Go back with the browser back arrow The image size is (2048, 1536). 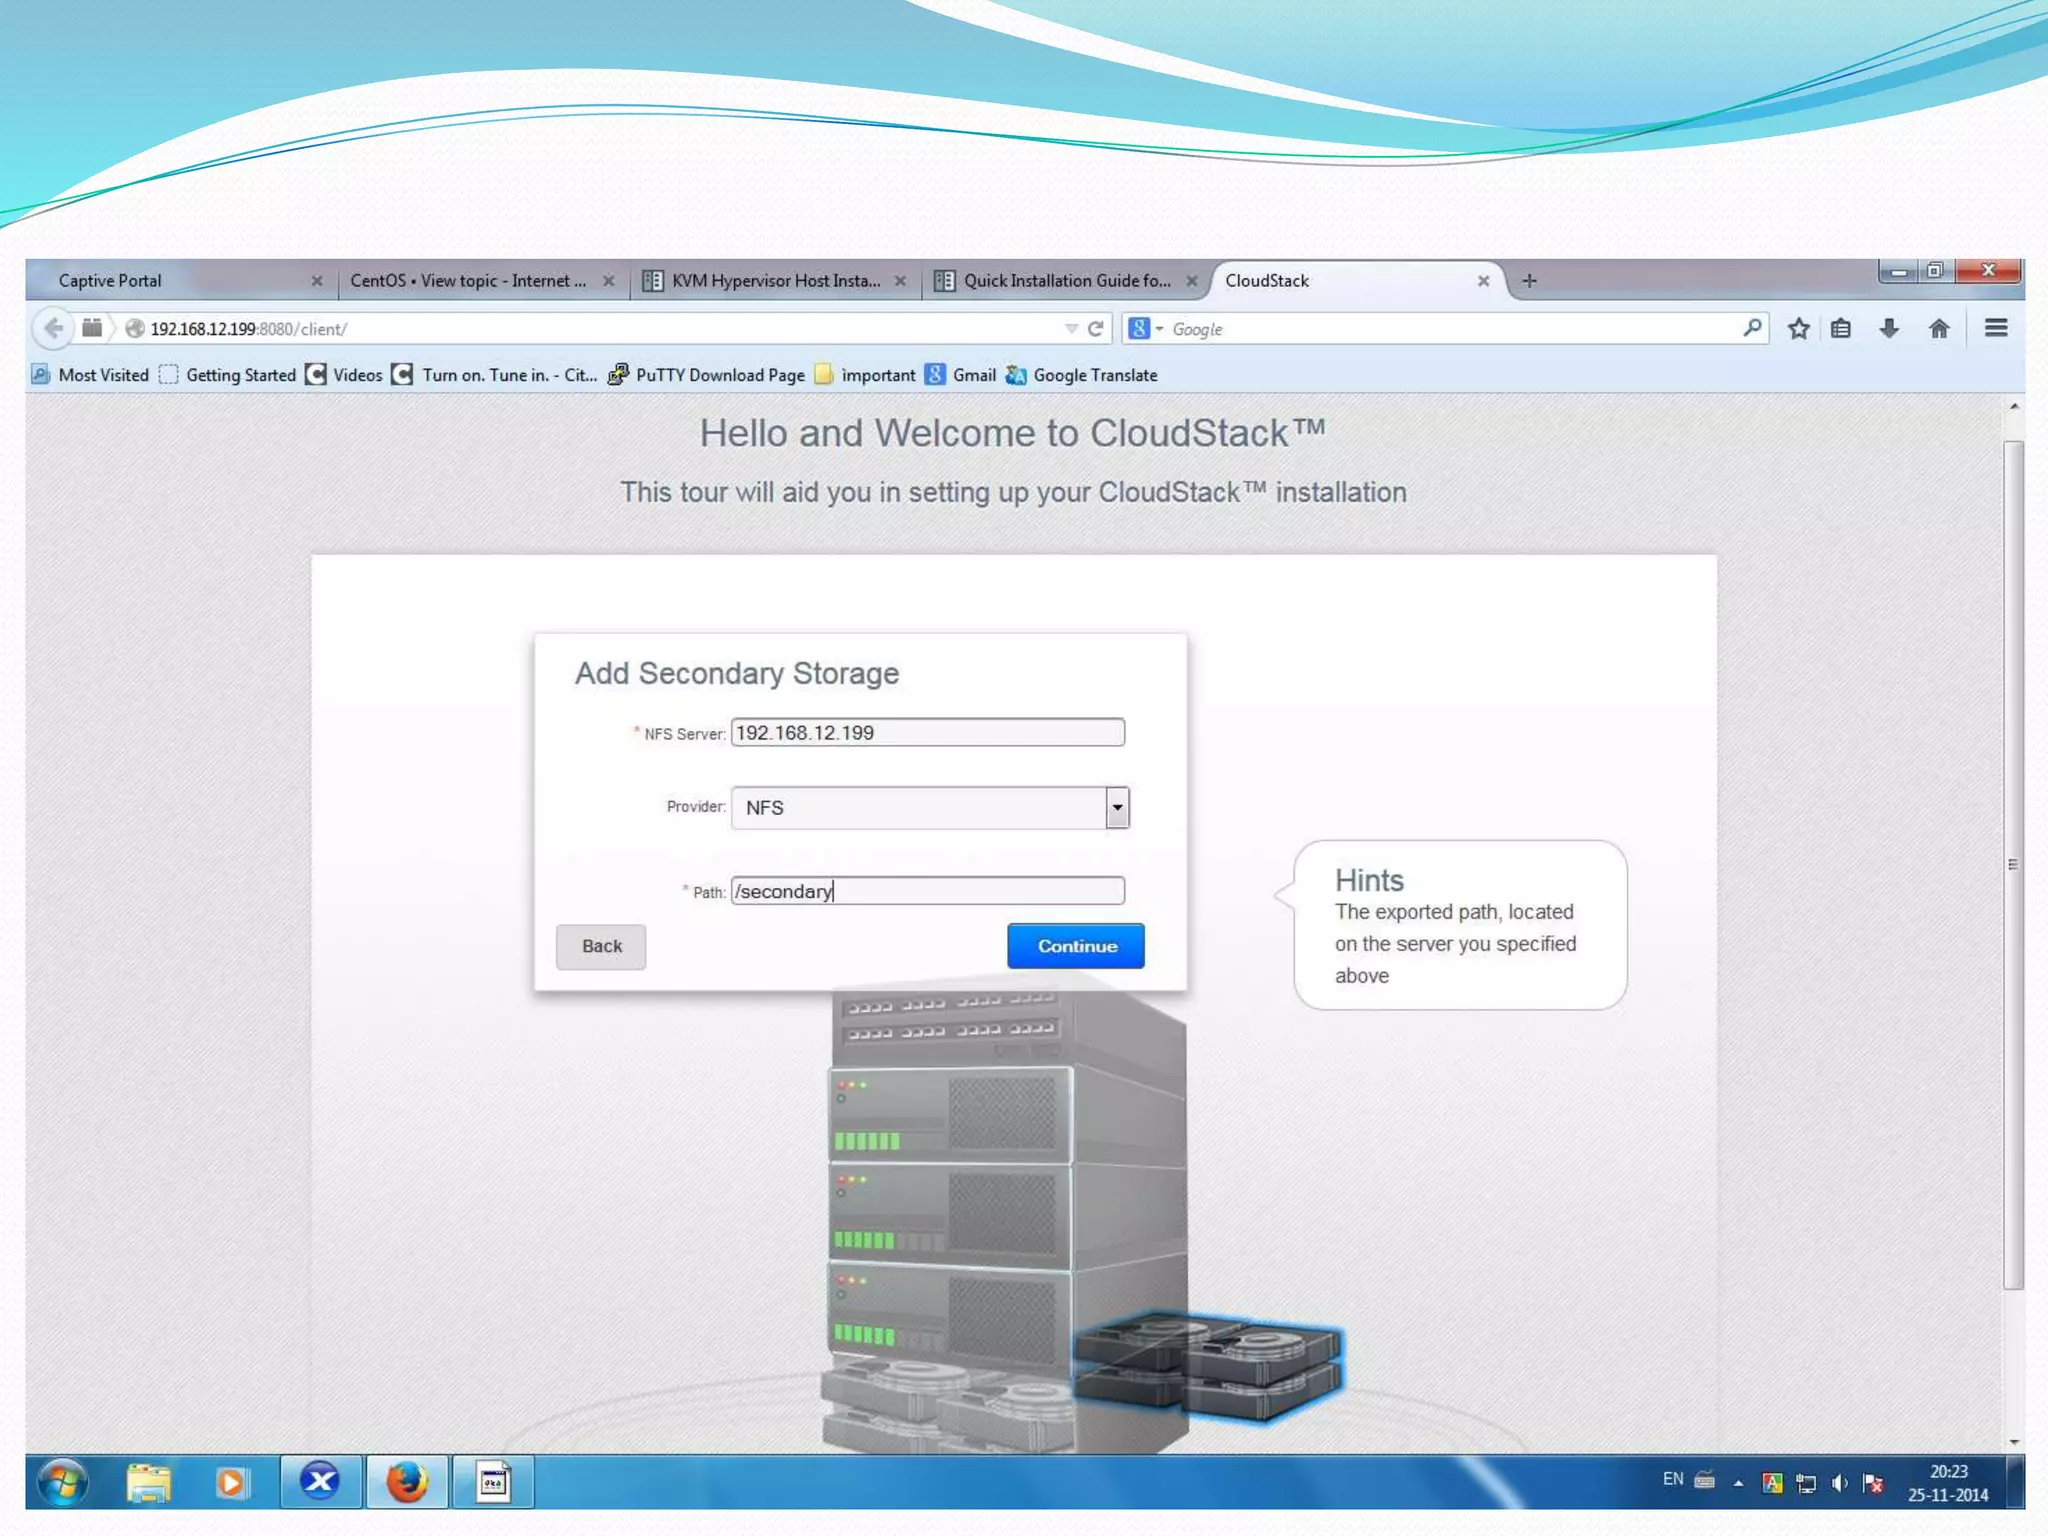[54, 329]
